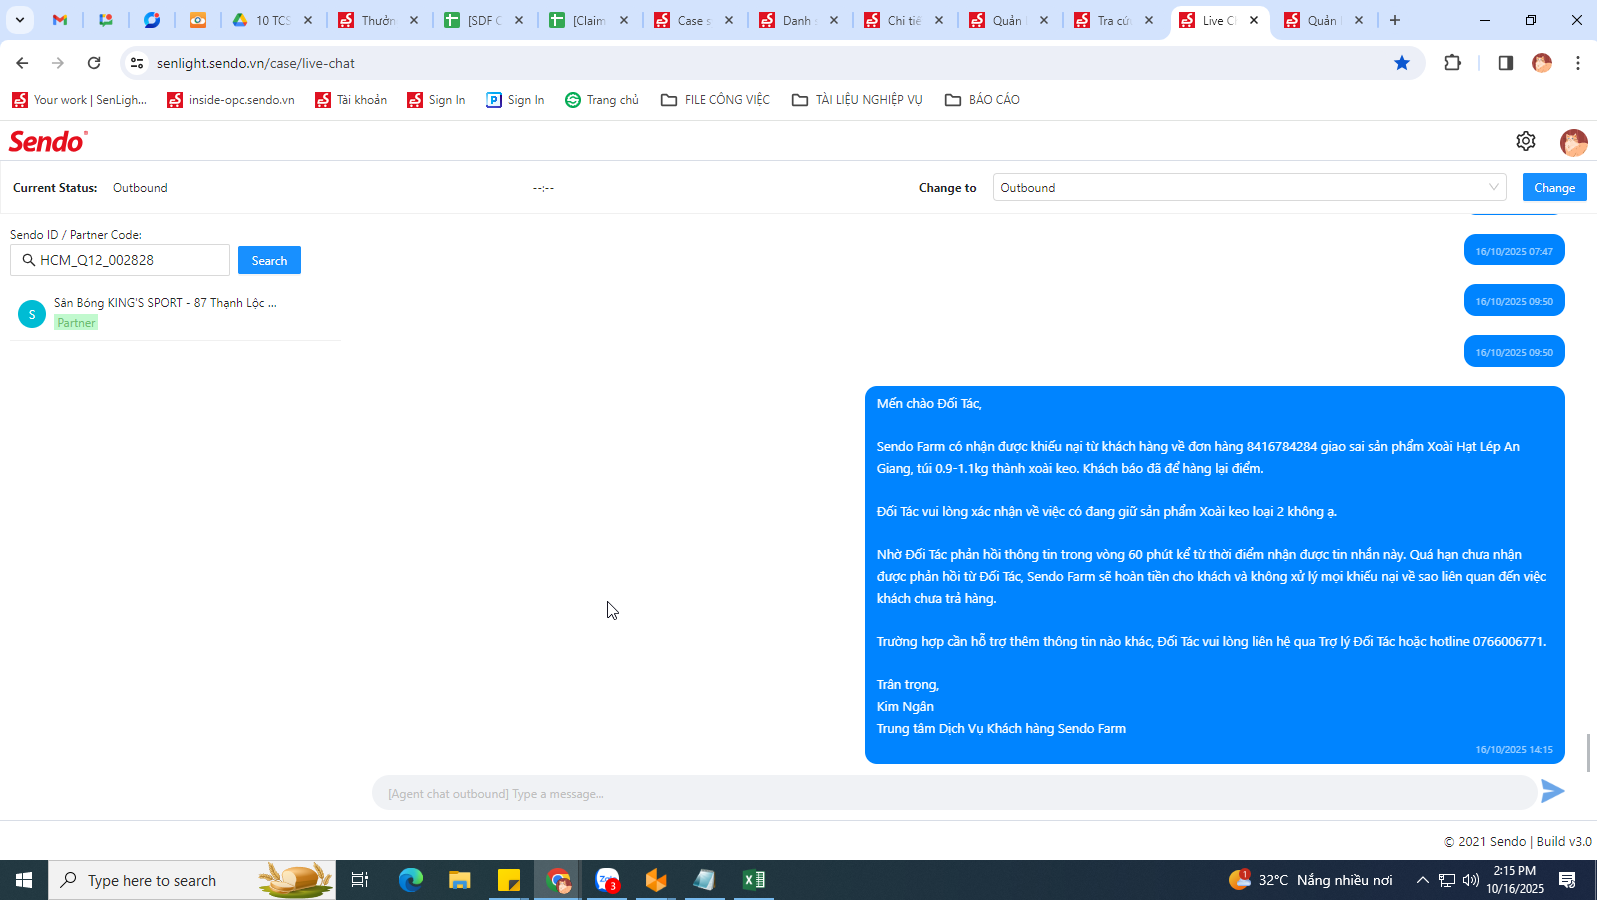
Task: Close the Live Chat tab
Action: [1254, 20]
